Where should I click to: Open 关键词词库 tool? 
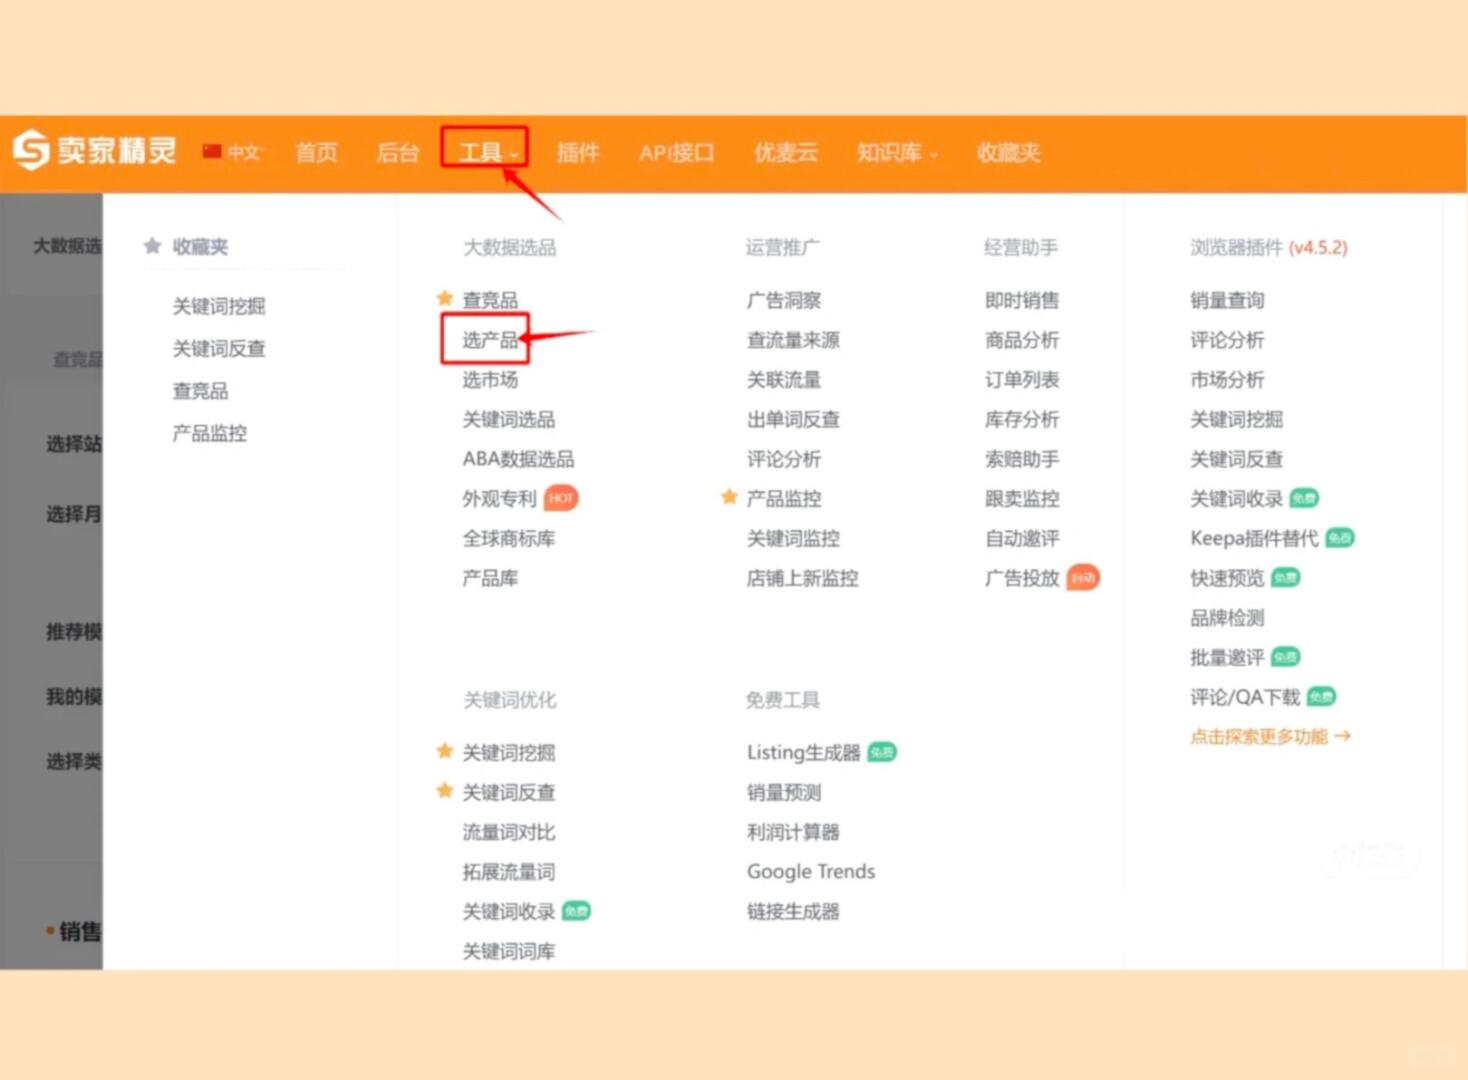click(x=509, y=951)
